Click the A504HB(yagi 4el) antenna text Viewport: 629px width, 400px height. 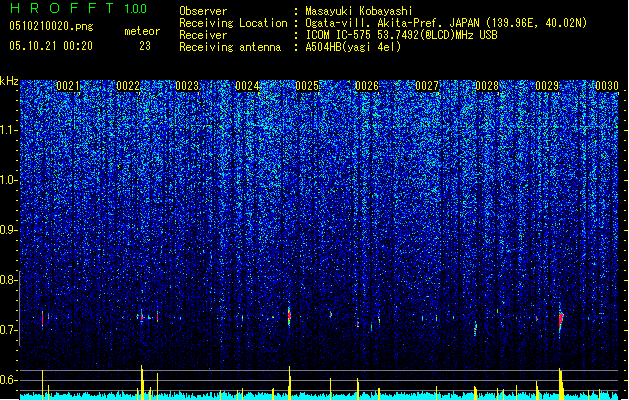tap(353, 47)
